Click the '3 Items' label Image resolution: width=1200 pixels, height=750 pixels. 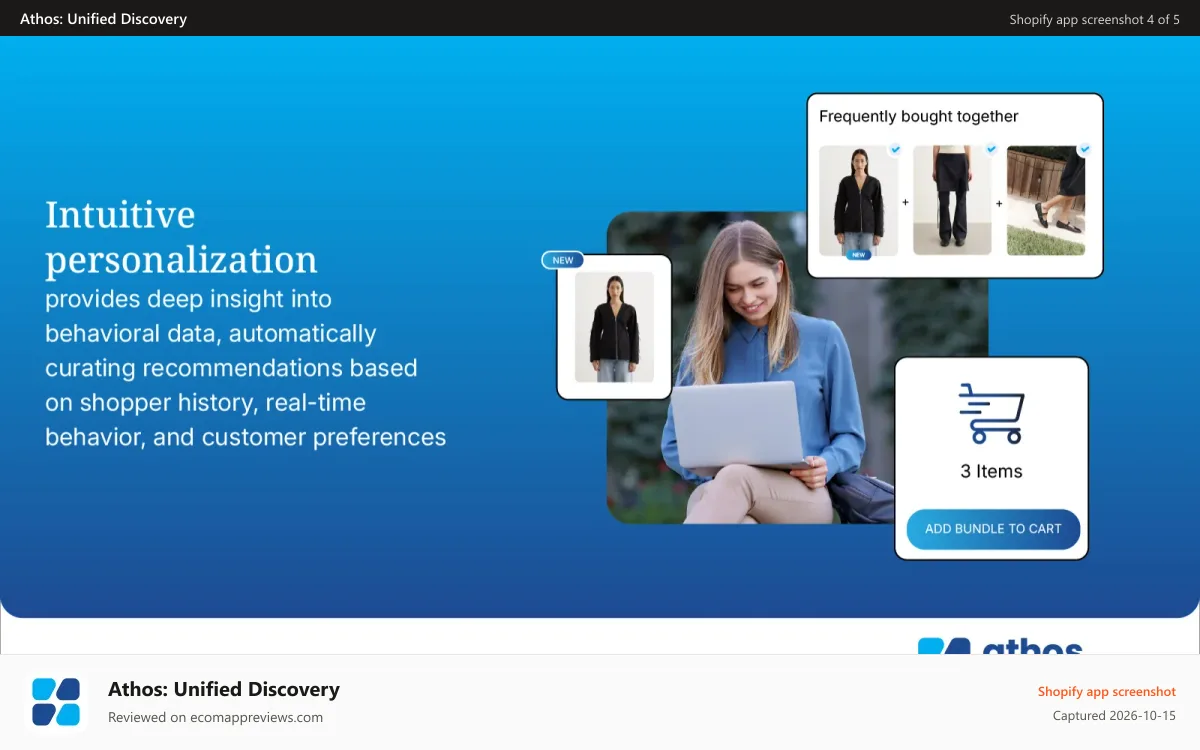click(x=991, y=471)
